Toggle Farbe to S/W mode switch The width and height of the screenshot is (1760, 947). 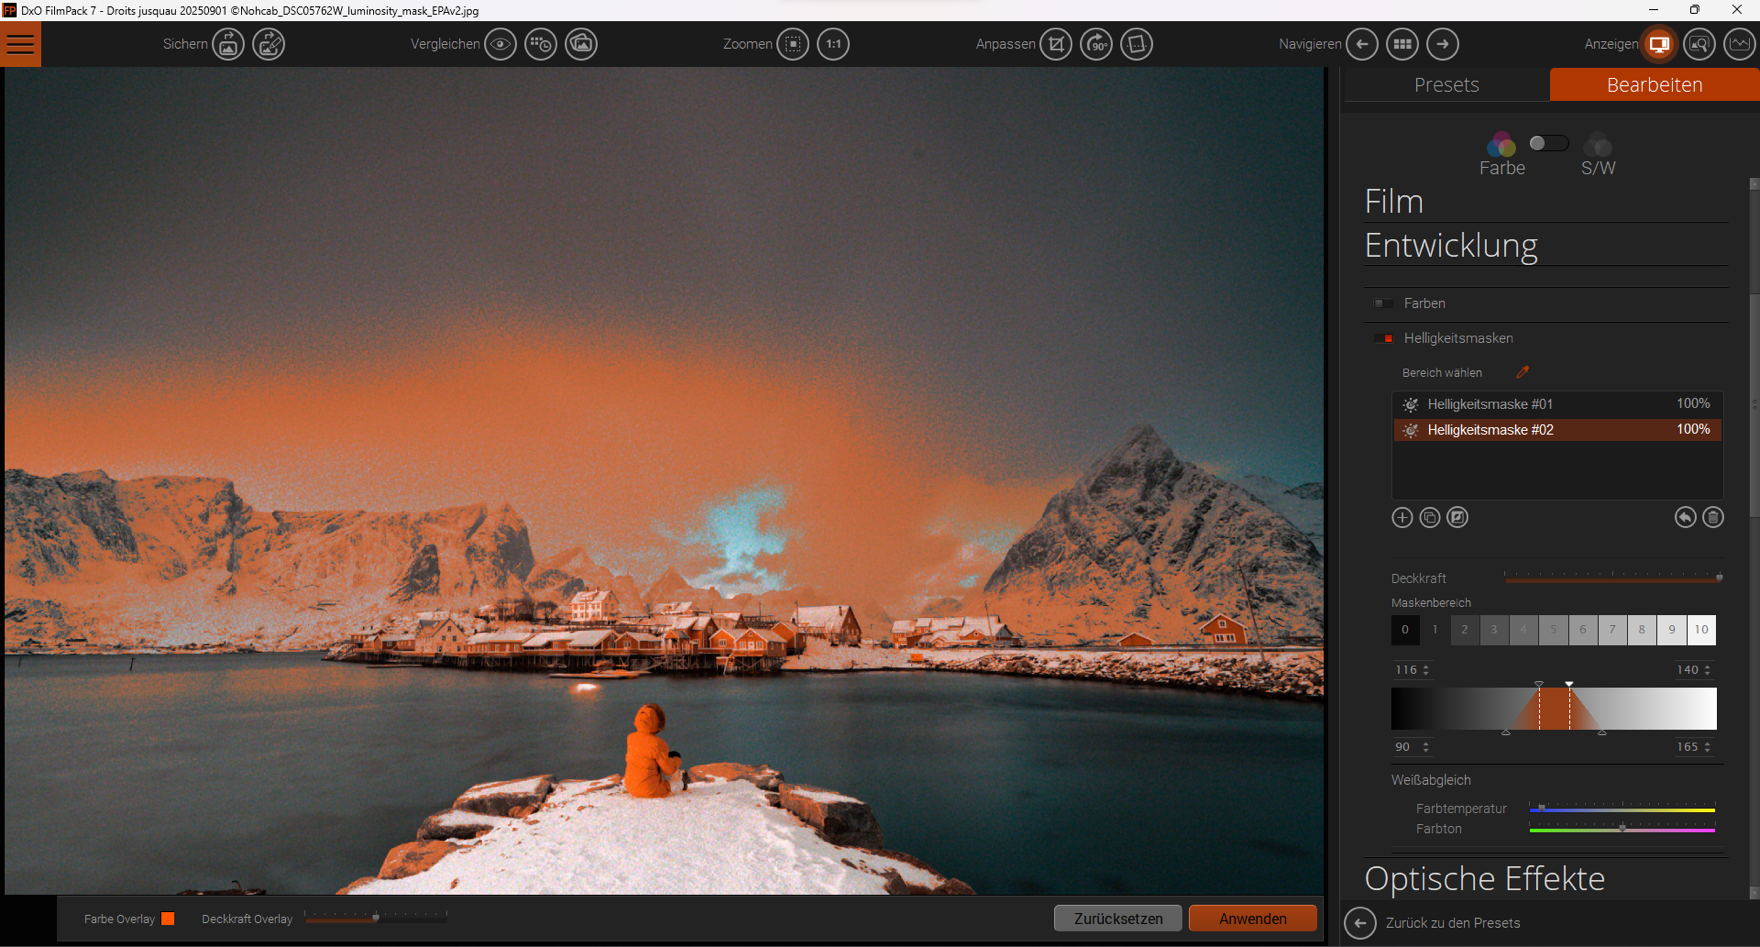click(x=1548, y=143)
